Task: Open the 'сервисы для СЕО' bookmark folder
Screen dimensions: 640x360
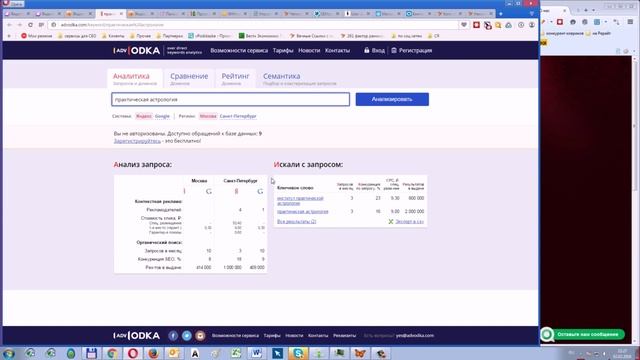Action: tap(77, 36)
